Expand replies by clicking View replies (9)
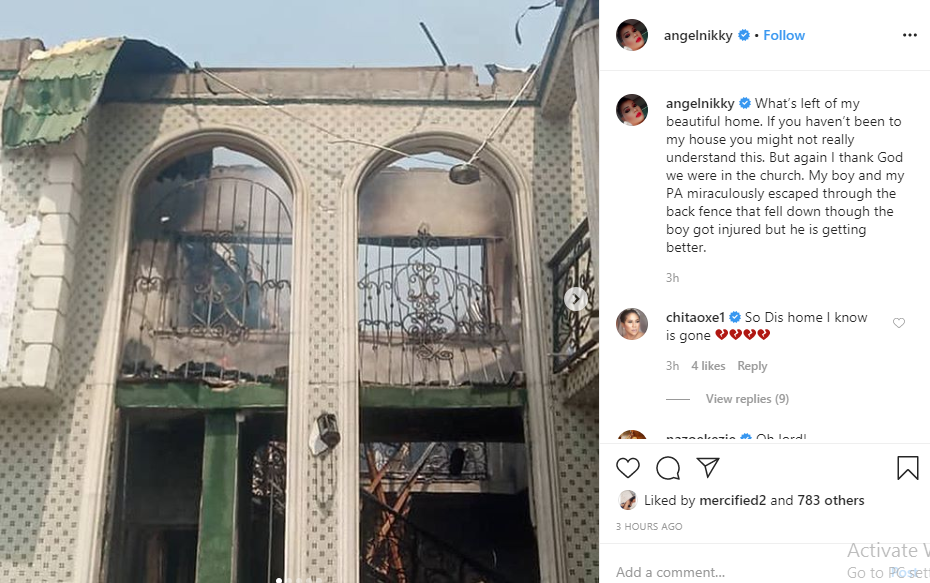 click(x=746, y=398)
